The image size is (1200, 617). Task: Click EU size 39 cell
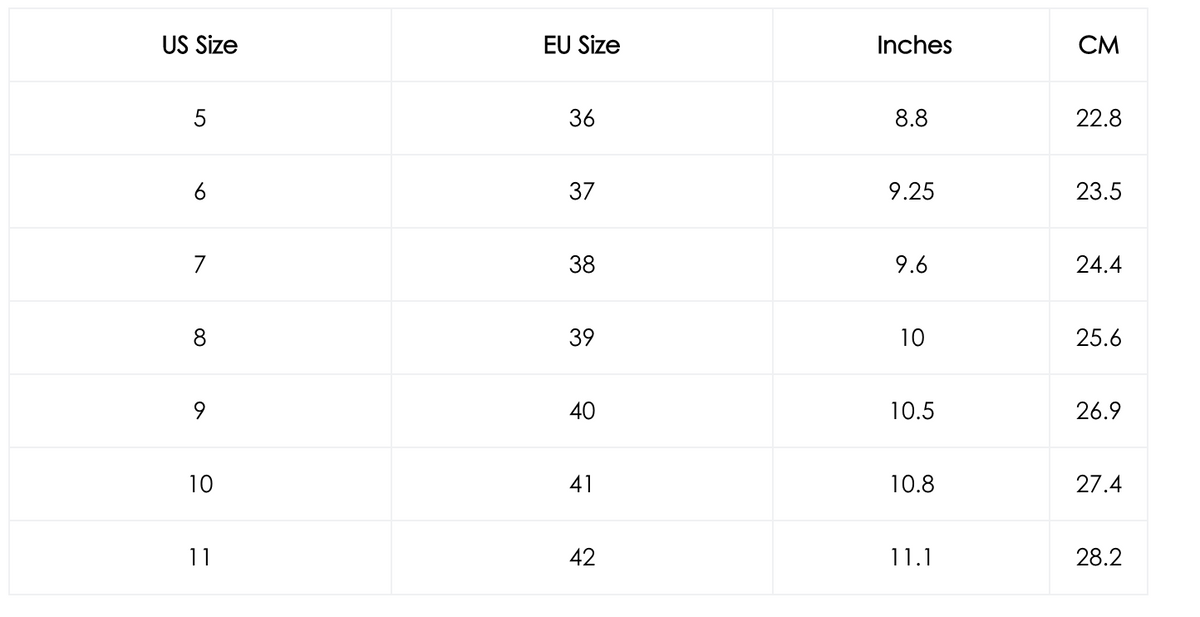[x=581, y=338]
